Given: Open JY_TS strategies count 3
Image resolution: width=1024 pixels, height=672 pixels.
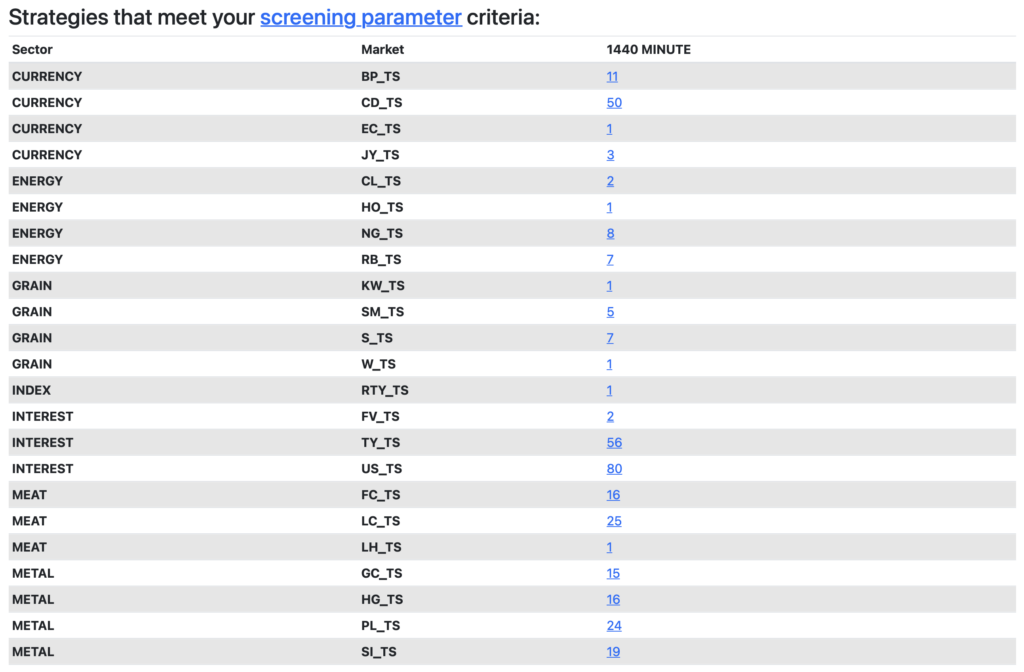Looking at the screenshot, I should 610,155.
